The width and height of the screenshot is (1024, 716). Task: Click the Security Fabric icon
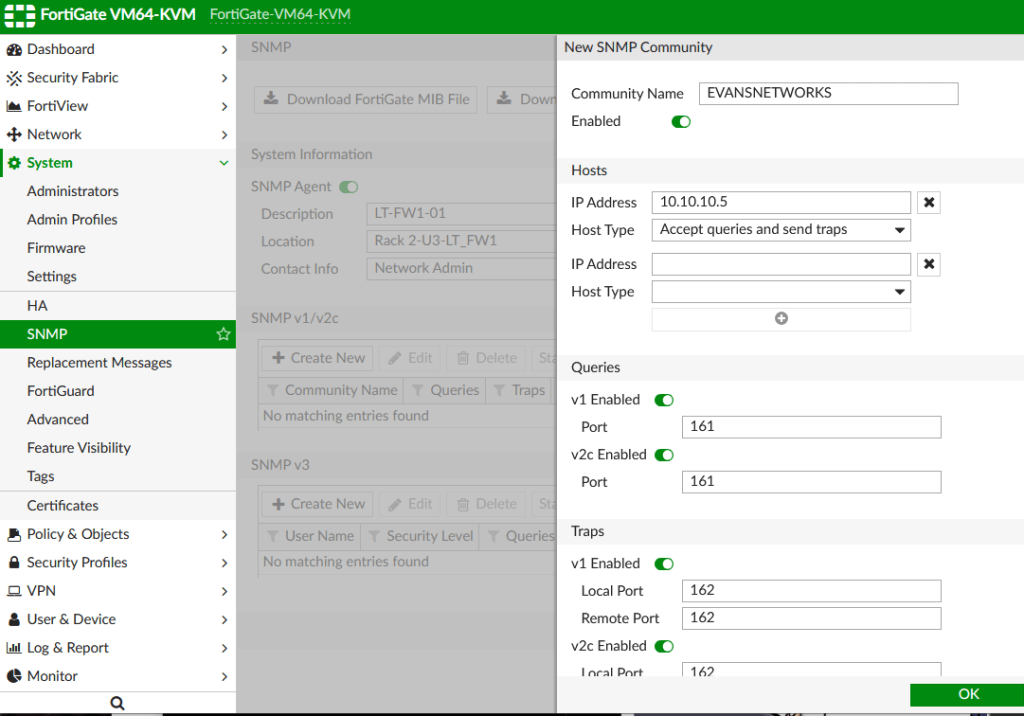pyautogui.click(x=14, y=78)
